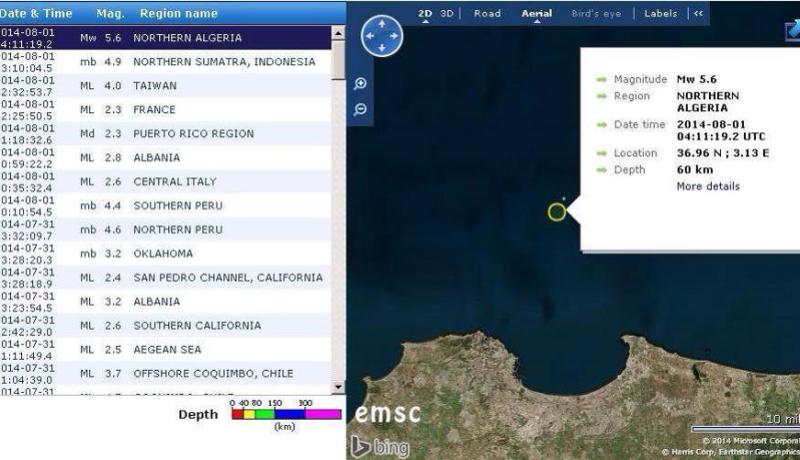Viewport: 800px width, 460px height.
Task: Click scroll down arrow of earthquake list
Action: click(x=337, y=387)
